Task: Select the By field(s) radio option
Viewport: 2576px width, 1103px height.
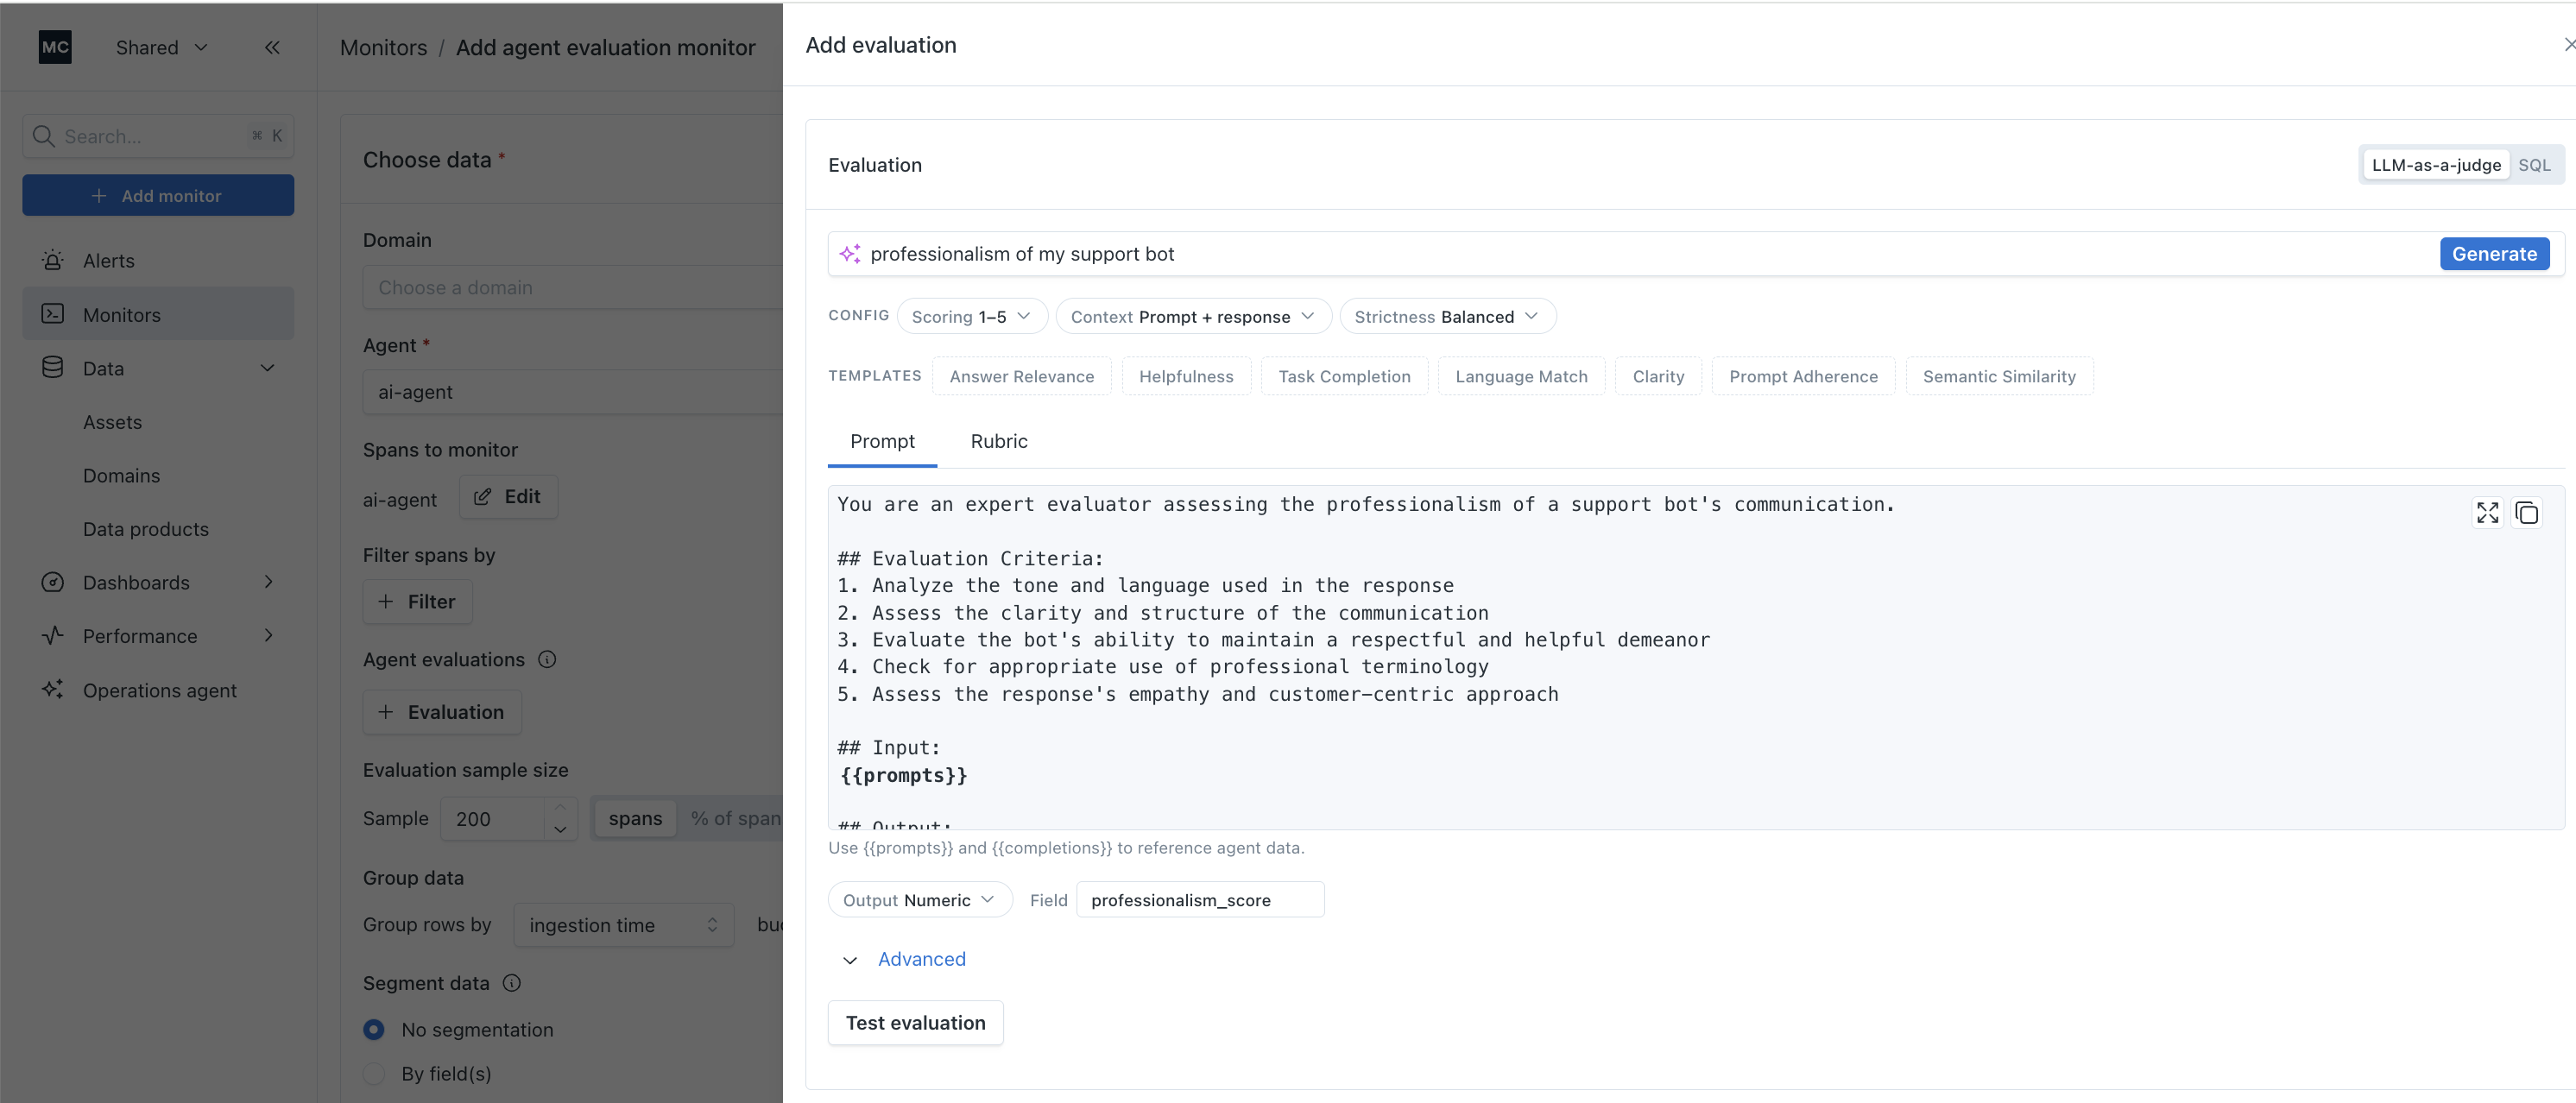Action: coord(374,1073)
